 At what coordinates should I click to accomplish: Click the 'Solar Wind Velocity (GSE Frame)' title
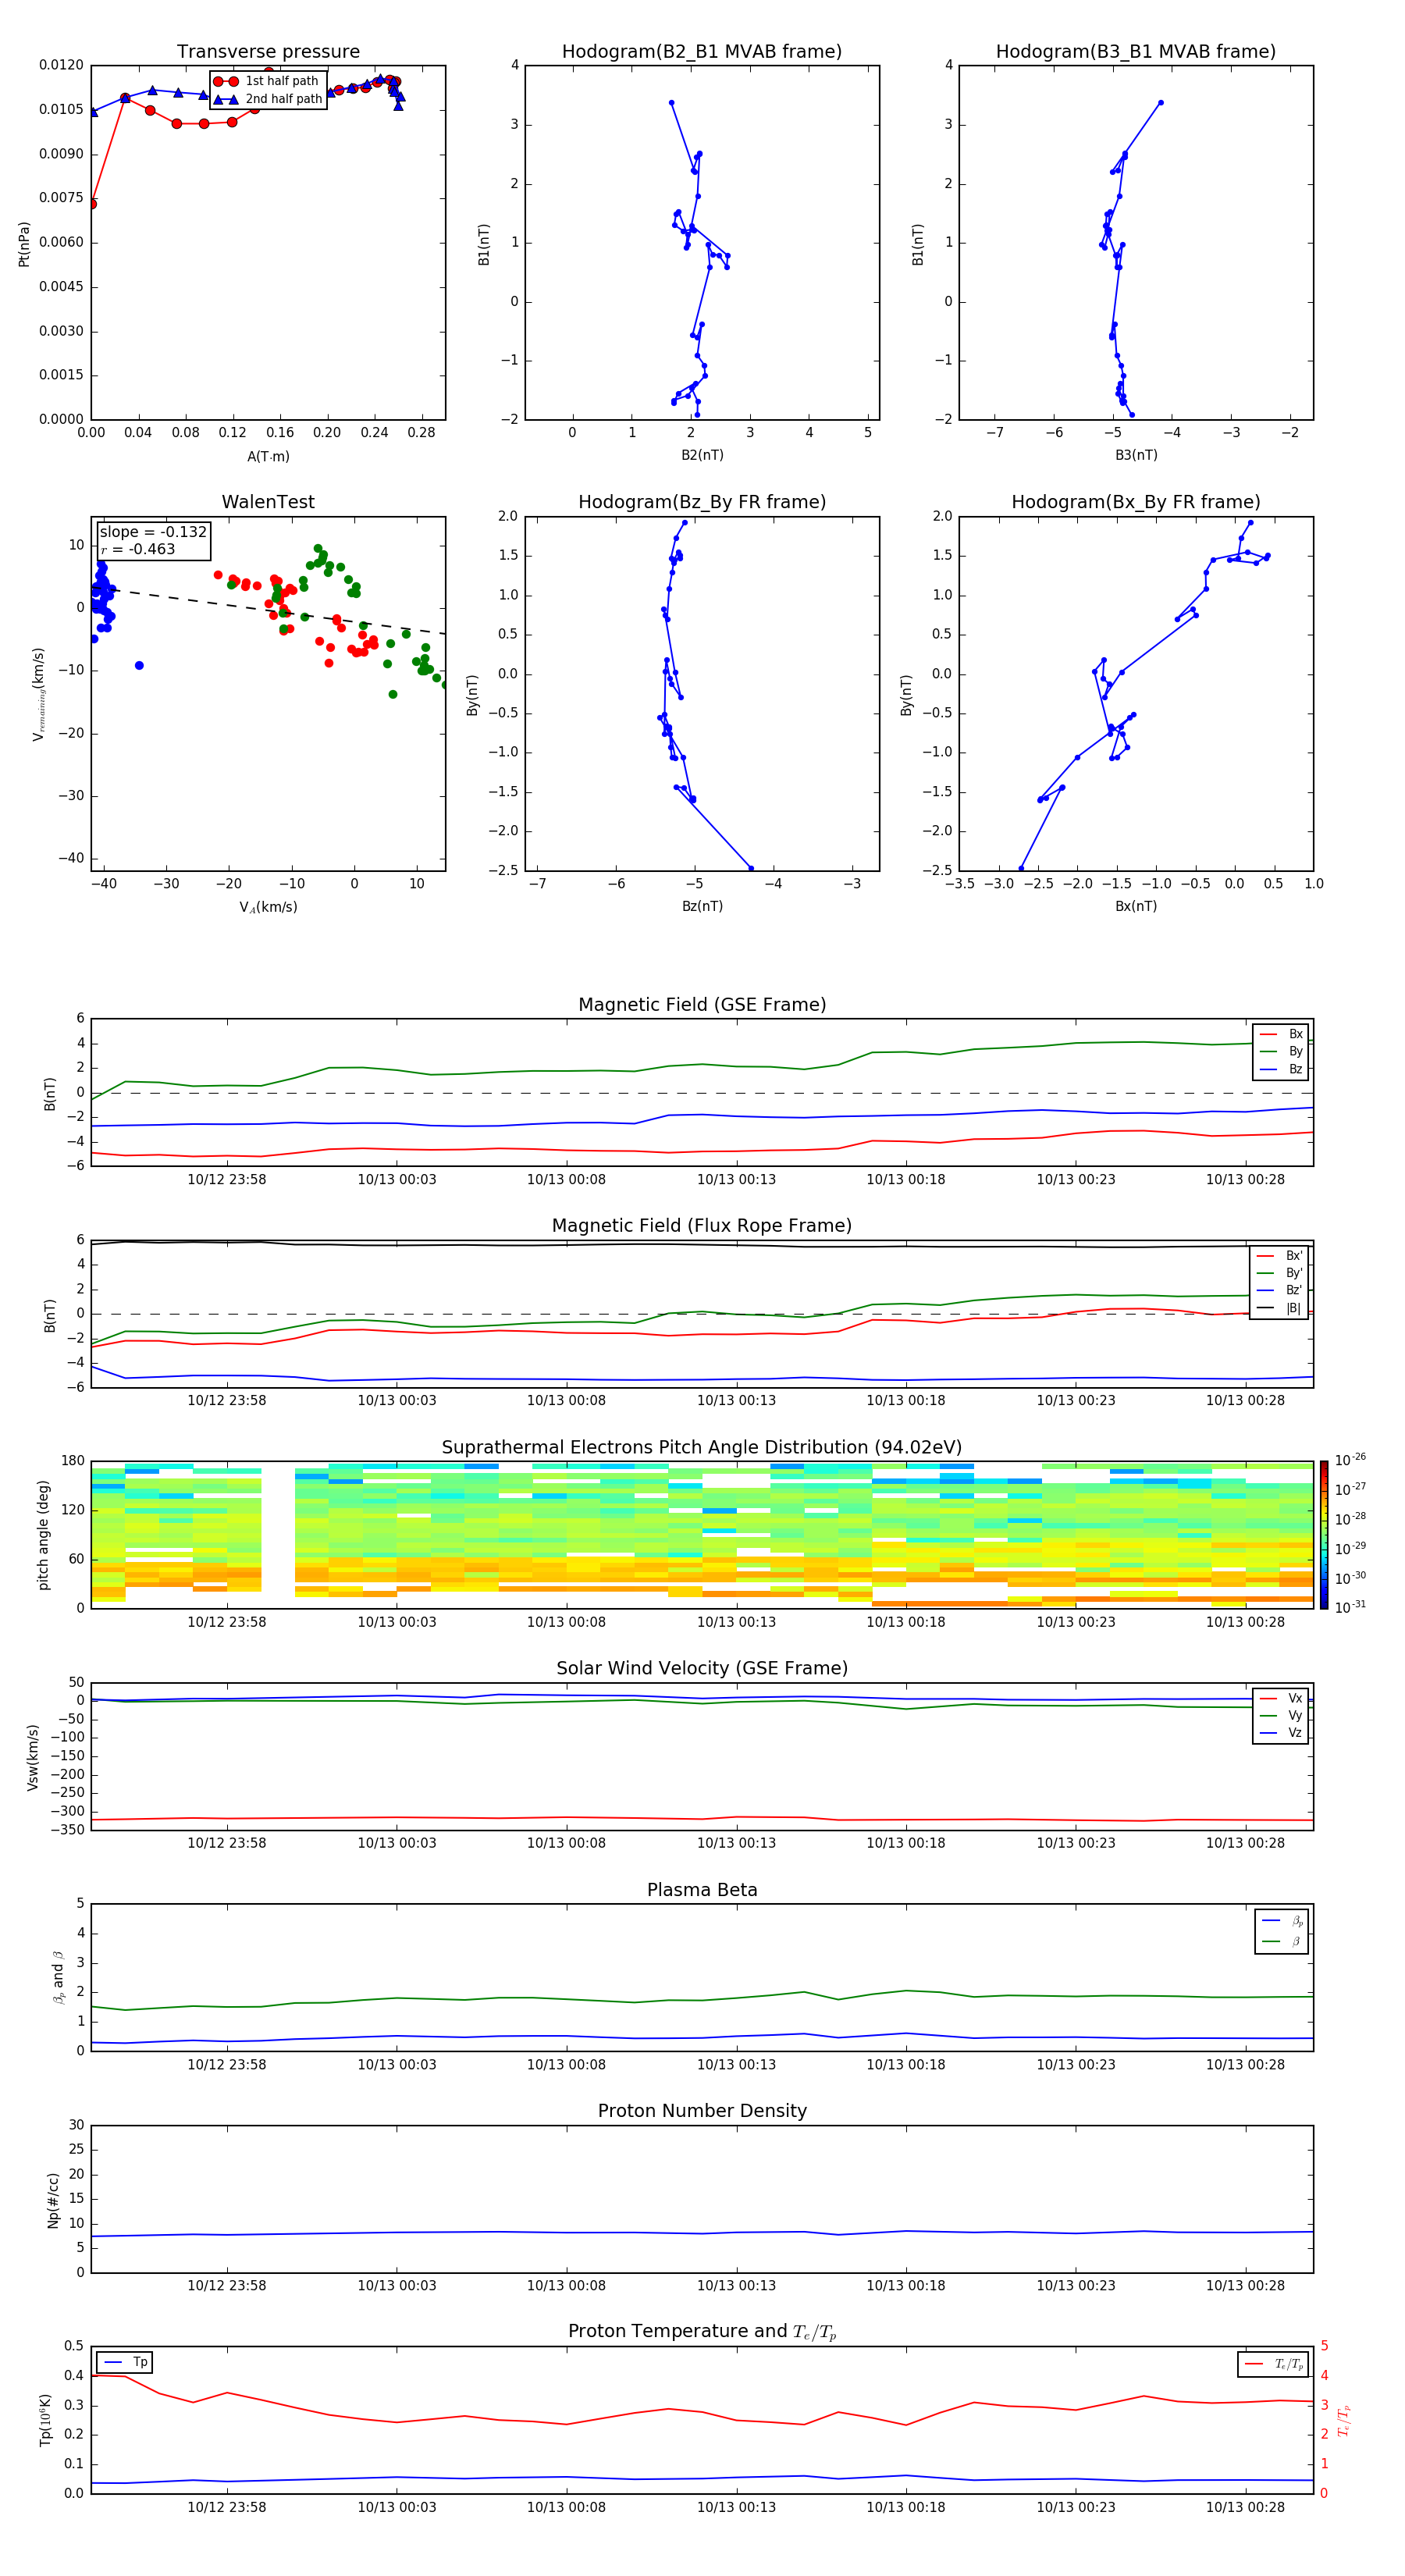point(702,1669)
